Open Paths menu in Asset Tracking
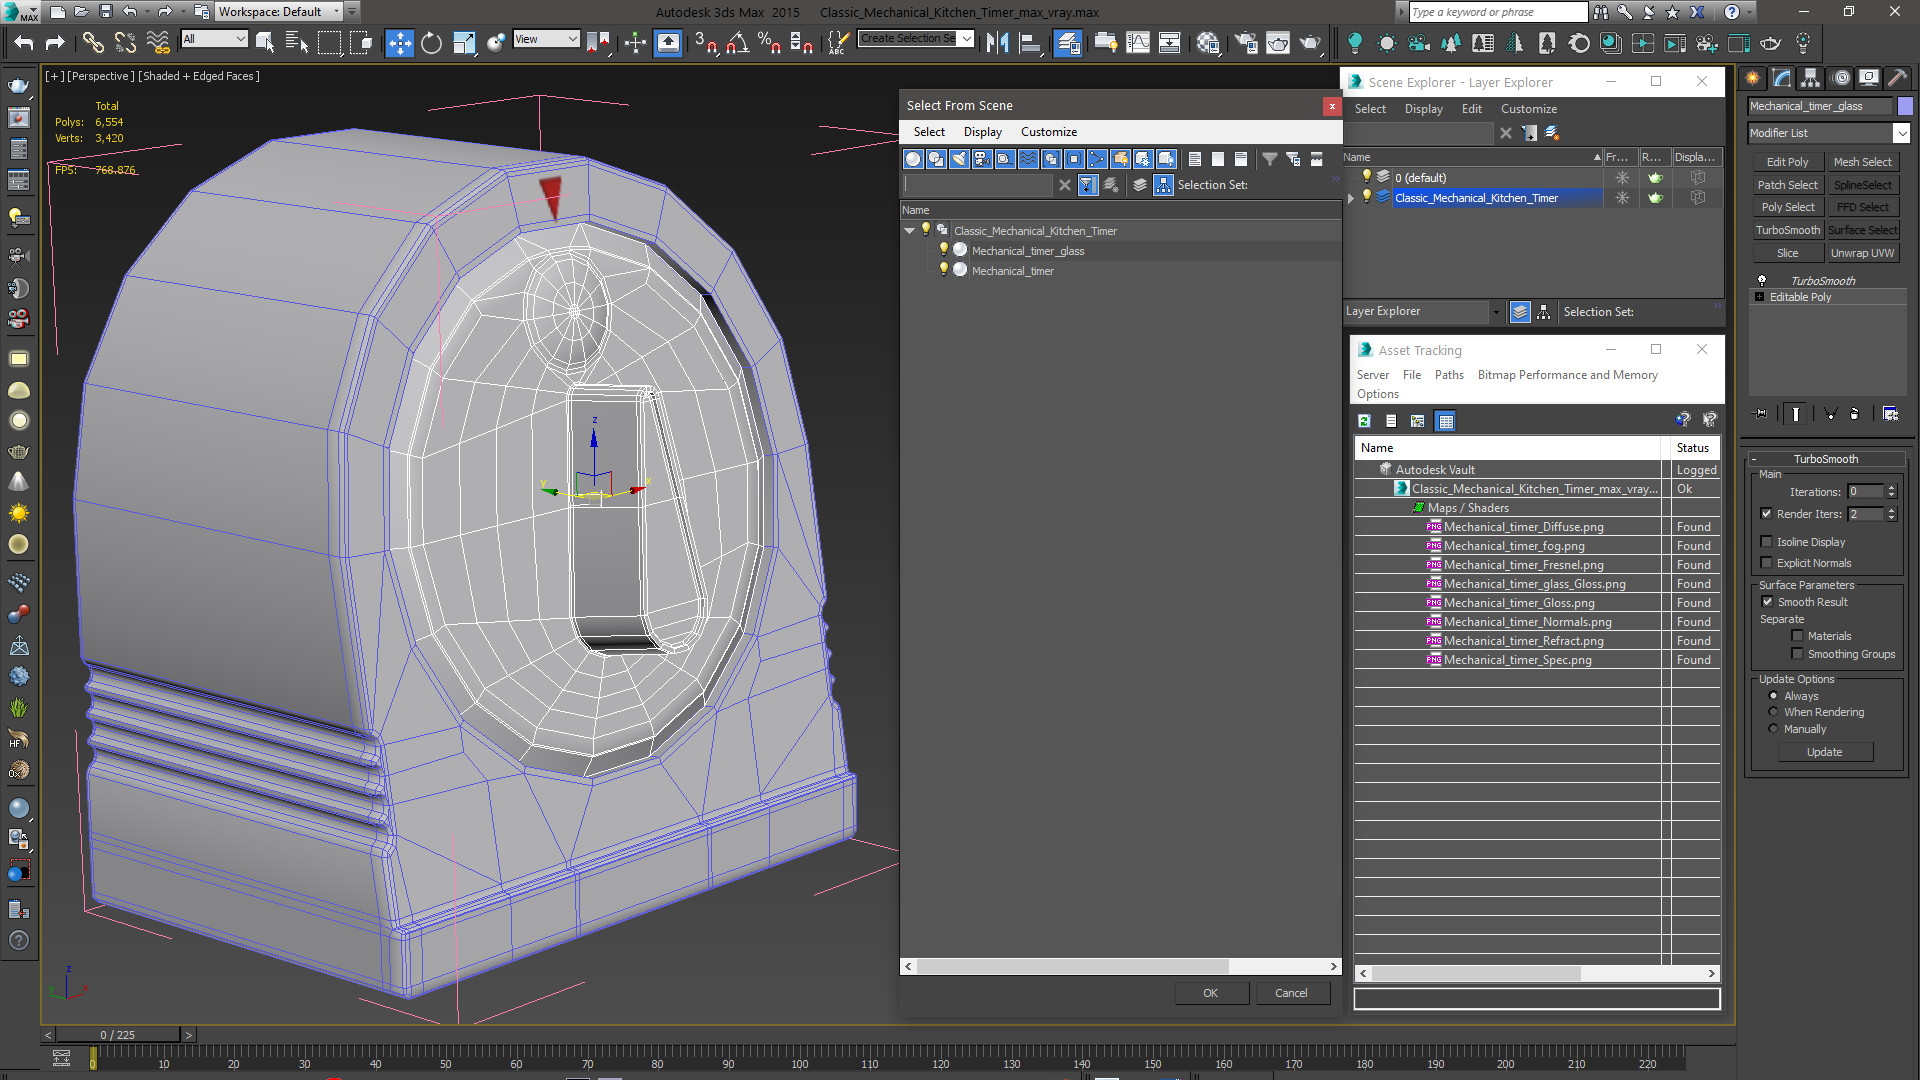This screenshot has height=1080, width=1920. click(1448, 375)
